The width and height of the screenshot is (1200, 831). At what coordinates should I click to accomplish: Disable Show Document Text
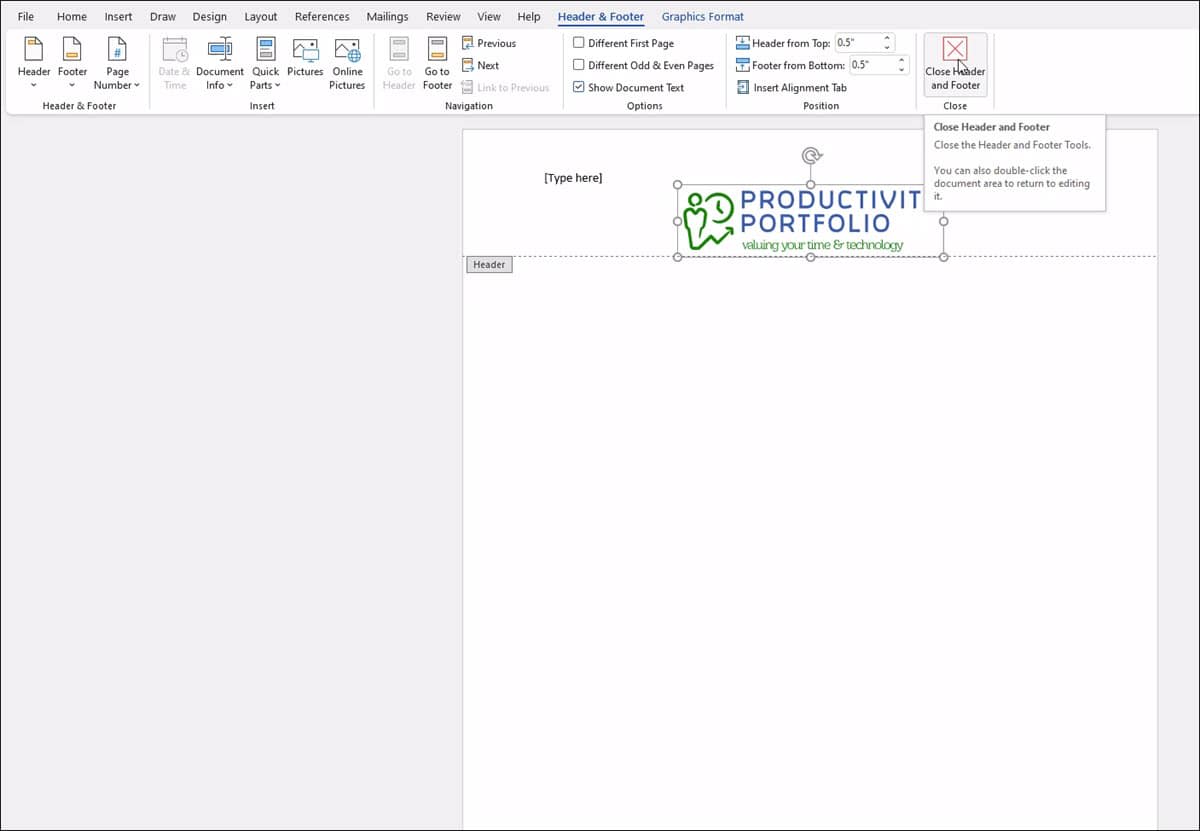pyautogui.click(x=578, y=87)
